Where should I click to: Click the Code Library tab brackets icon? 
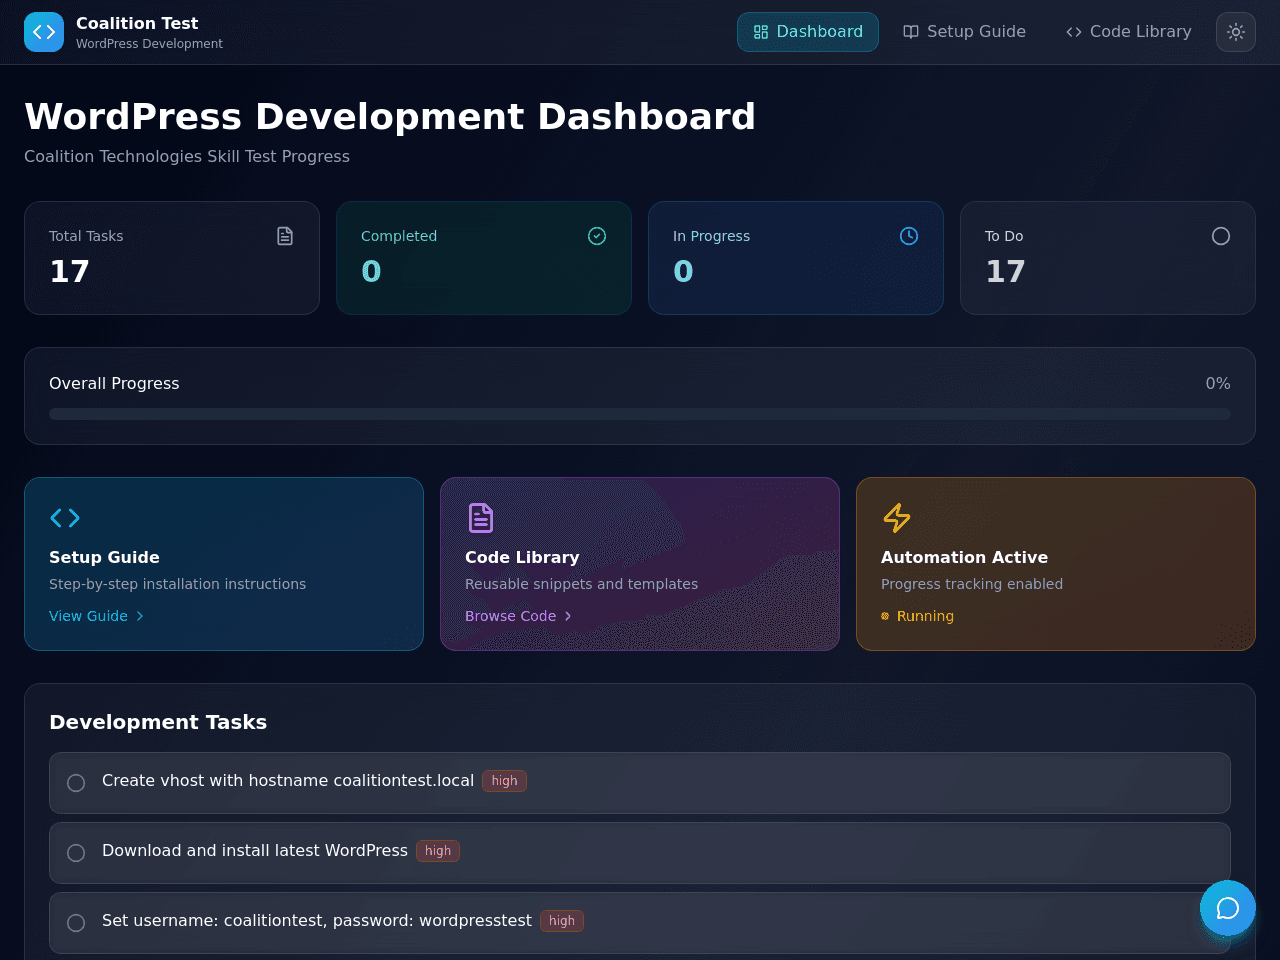click(1074, 32)
